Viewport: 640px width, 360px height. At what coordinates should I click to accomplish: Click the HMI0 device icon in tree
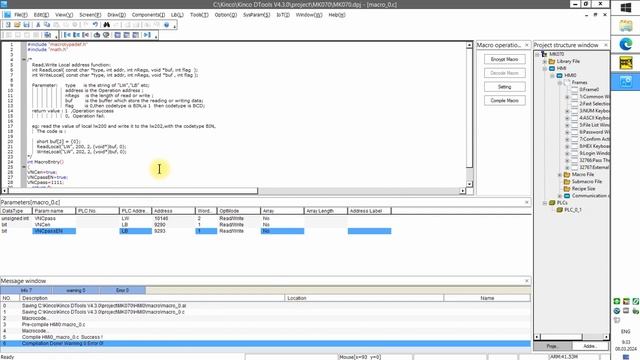click(x=560, y=76)
